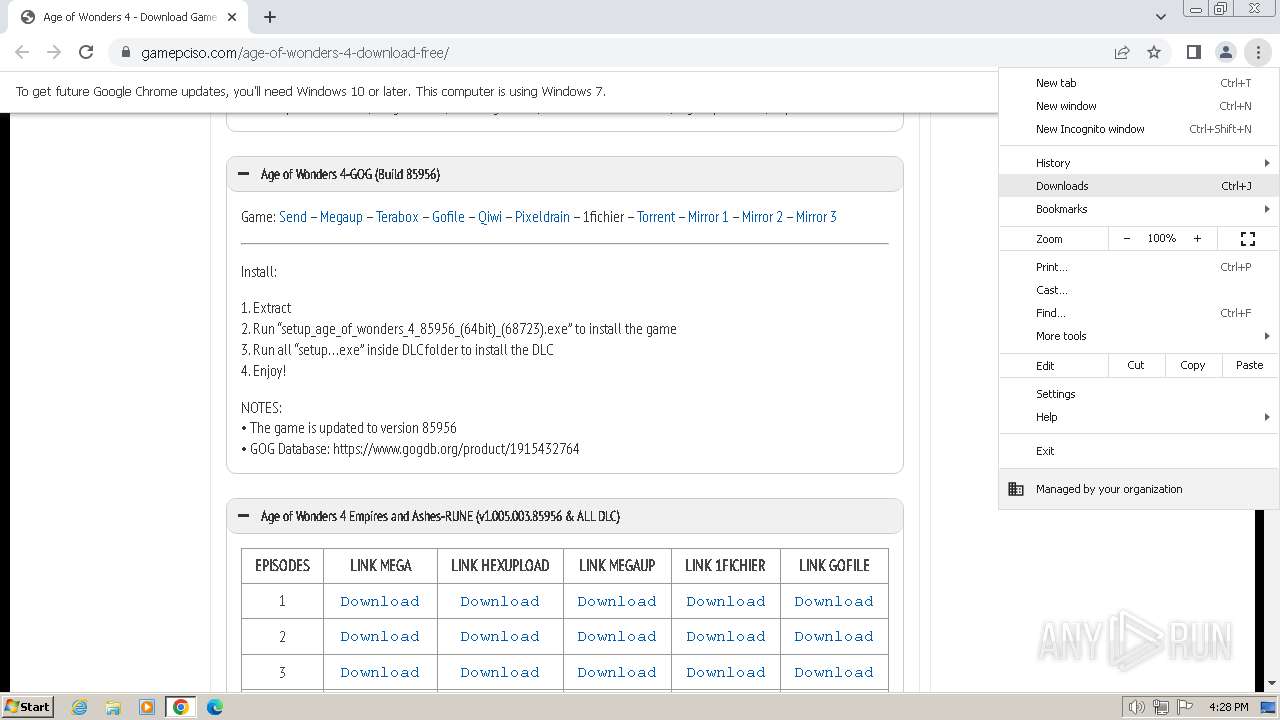Open the share this page icon
Viewport: 1280px width, 720px height.
pos(1122,52)
